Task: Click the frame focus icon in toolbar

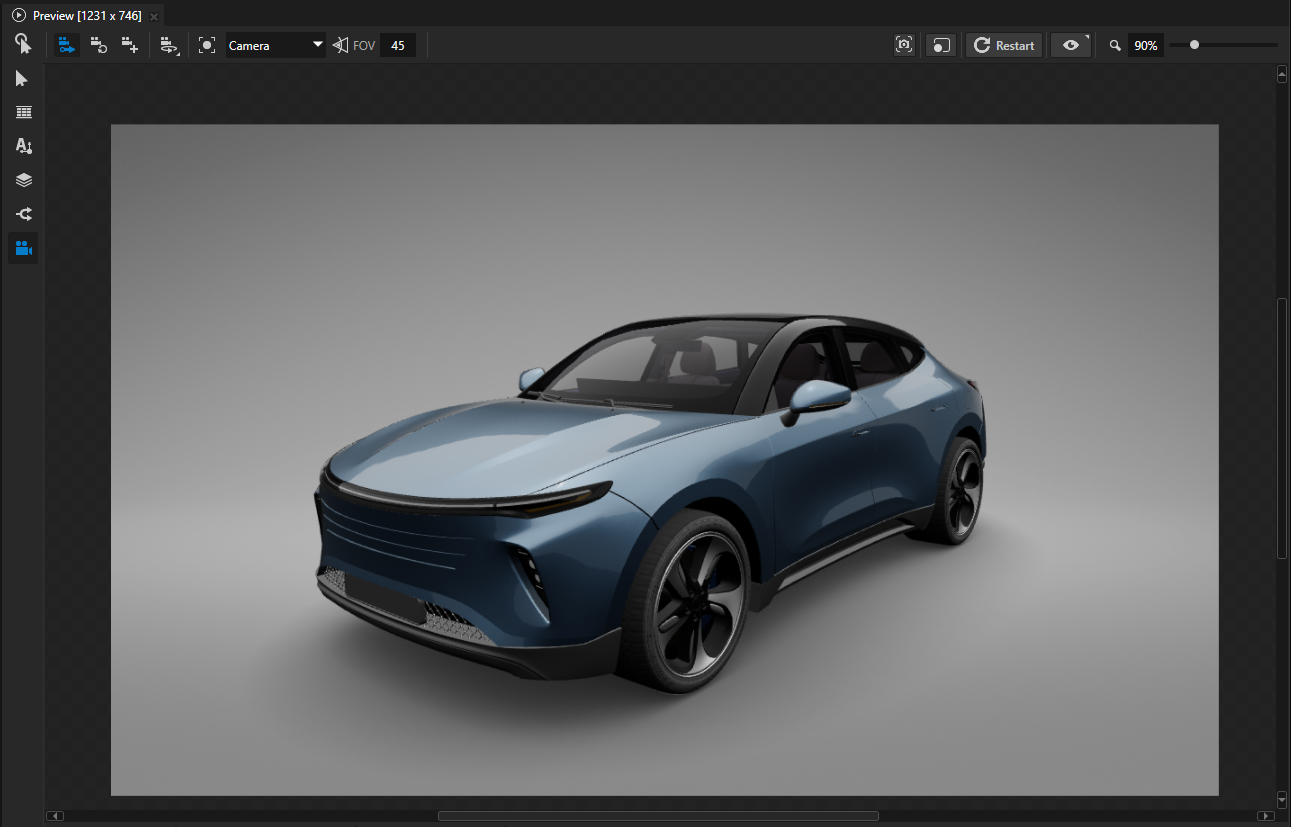Action: (206, 44)
